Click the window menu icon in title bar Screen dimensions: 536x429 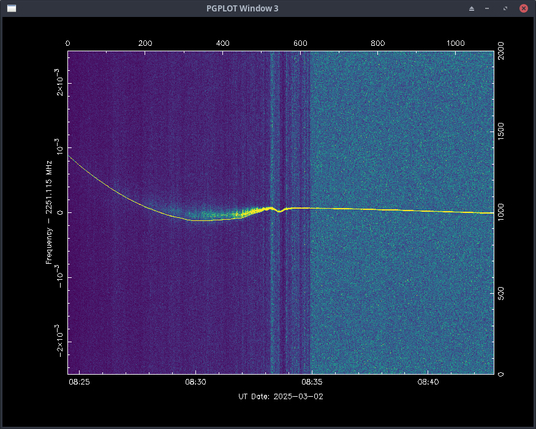tap(11, 9)
